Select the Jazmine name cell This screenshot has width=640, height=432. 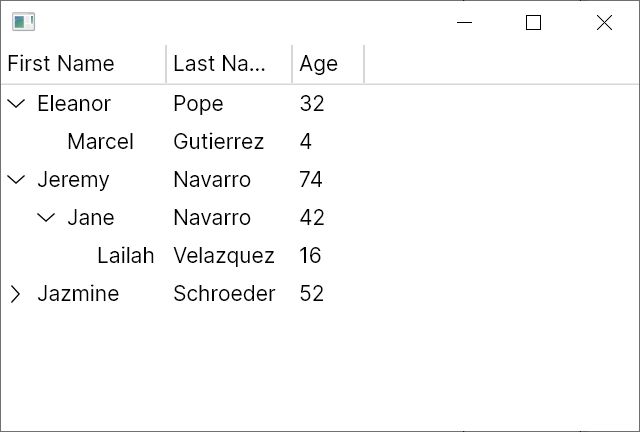coord(78,294)
